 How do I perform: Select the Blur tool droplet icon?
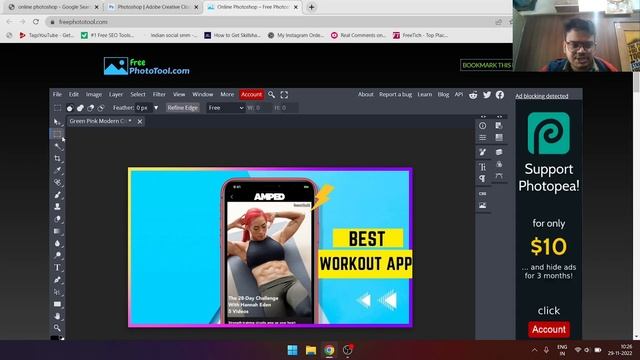[x=57, y=243]
